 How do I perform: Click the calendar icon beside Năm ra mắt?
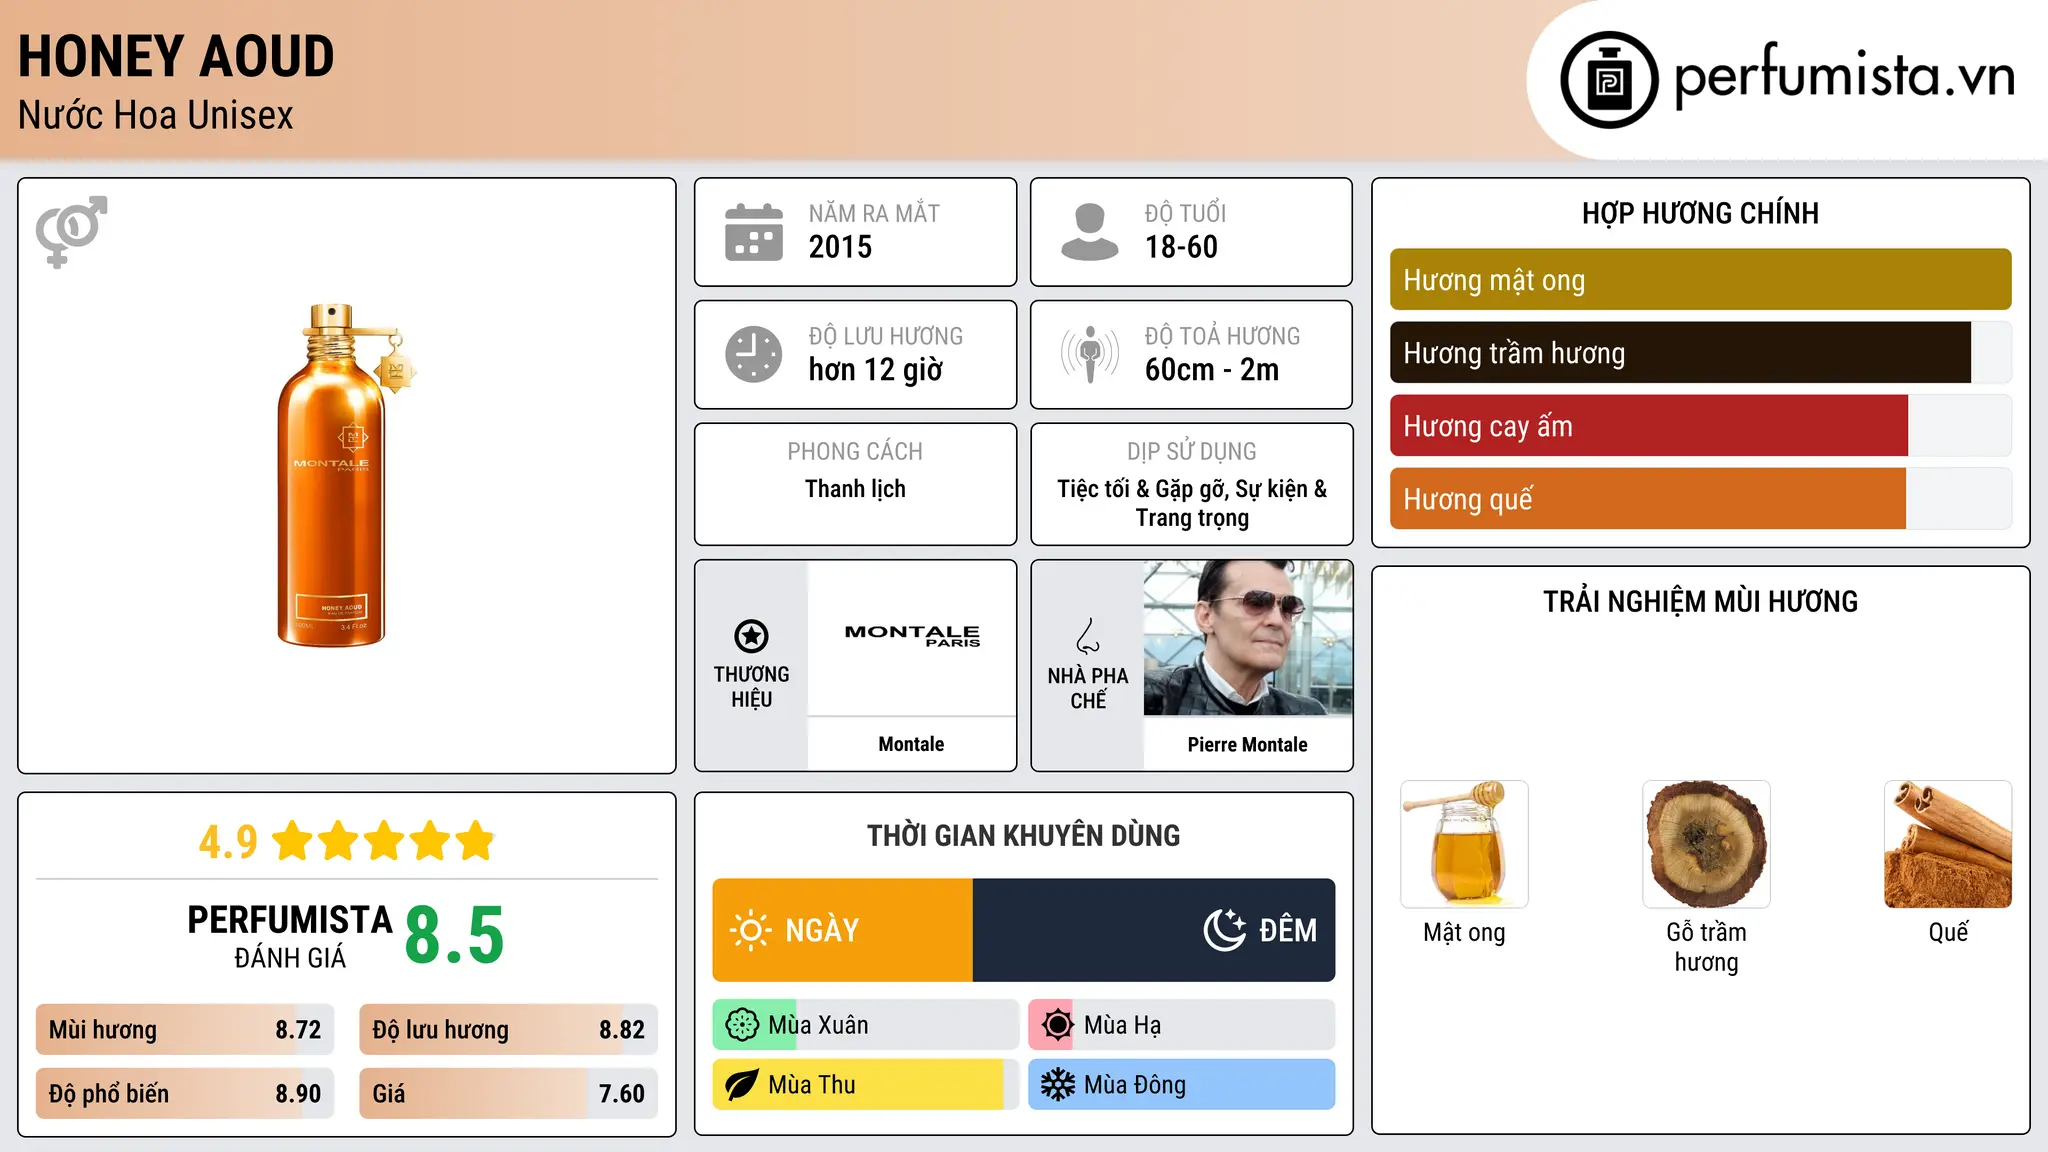[754, 232]
